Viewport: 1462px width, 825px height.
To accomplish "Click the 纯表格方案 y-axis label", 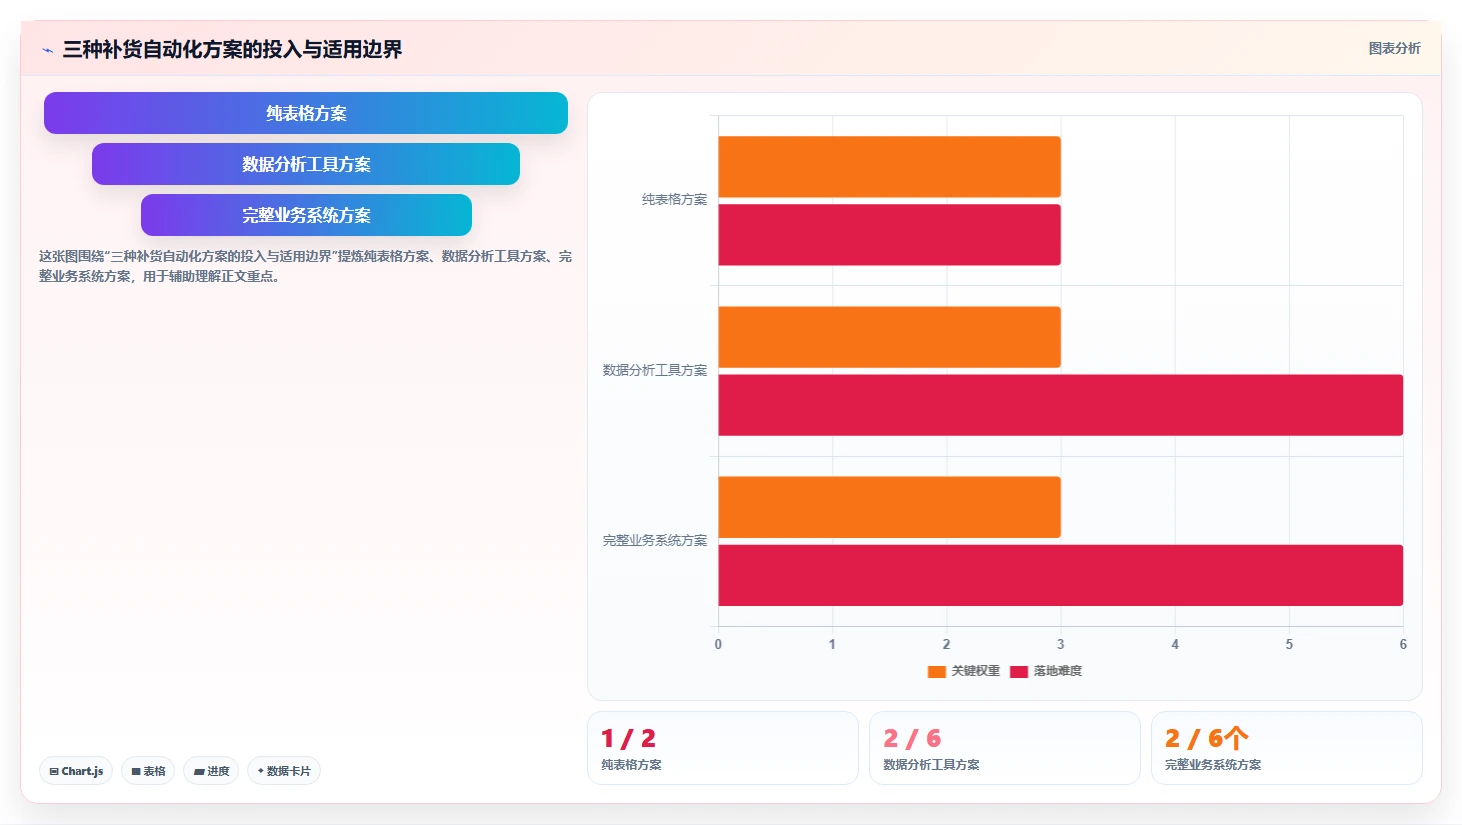I will point(674,200).
